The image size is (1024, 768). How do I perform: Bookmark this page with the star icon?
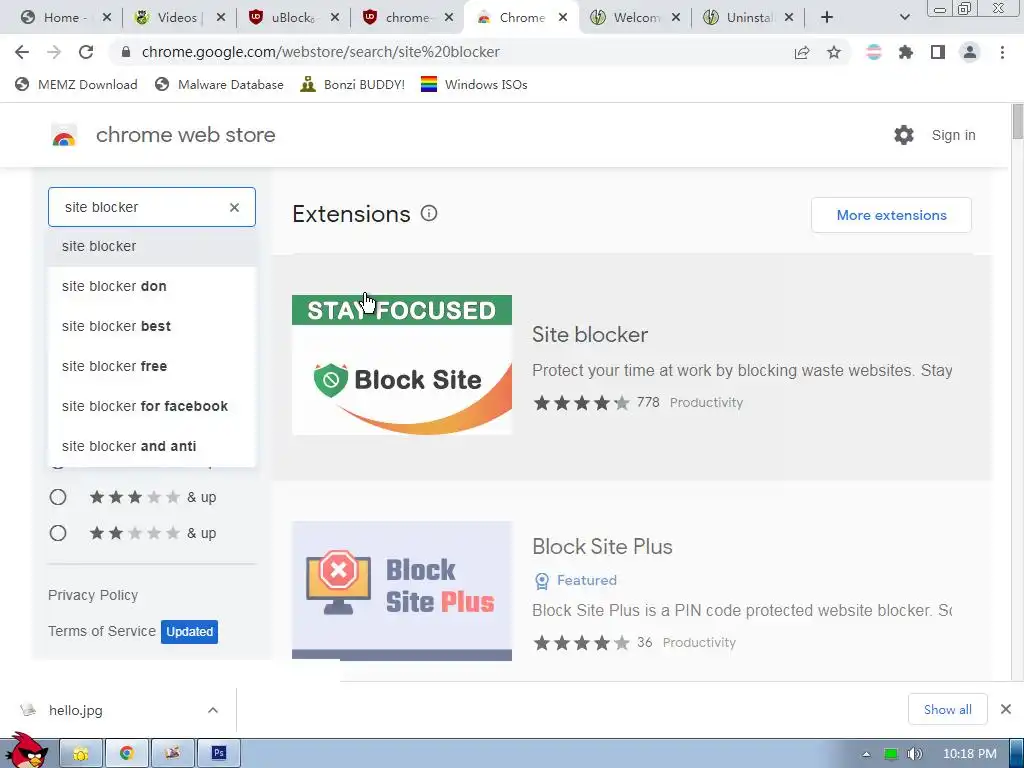834,52
